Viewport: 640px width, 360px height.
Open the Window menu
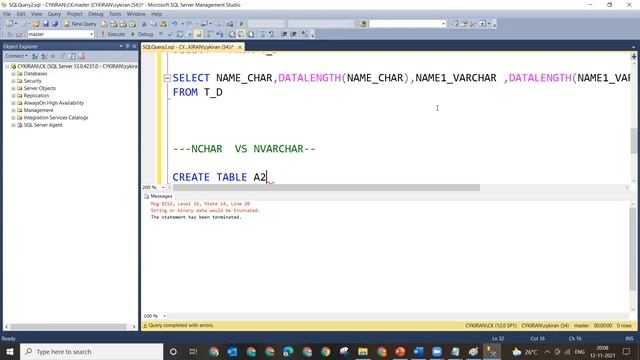click(136, 14)
